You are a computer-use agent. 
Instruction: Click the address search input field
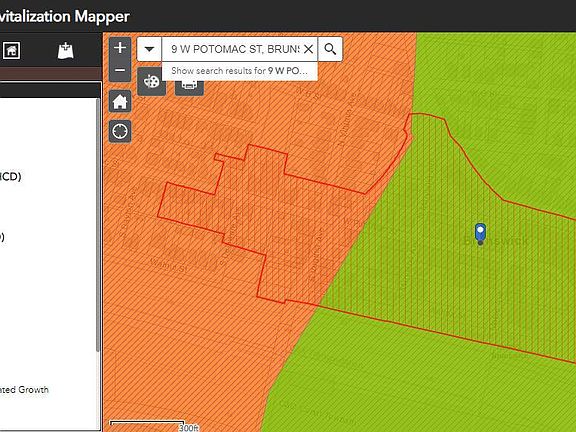click(x=235, y=49)
